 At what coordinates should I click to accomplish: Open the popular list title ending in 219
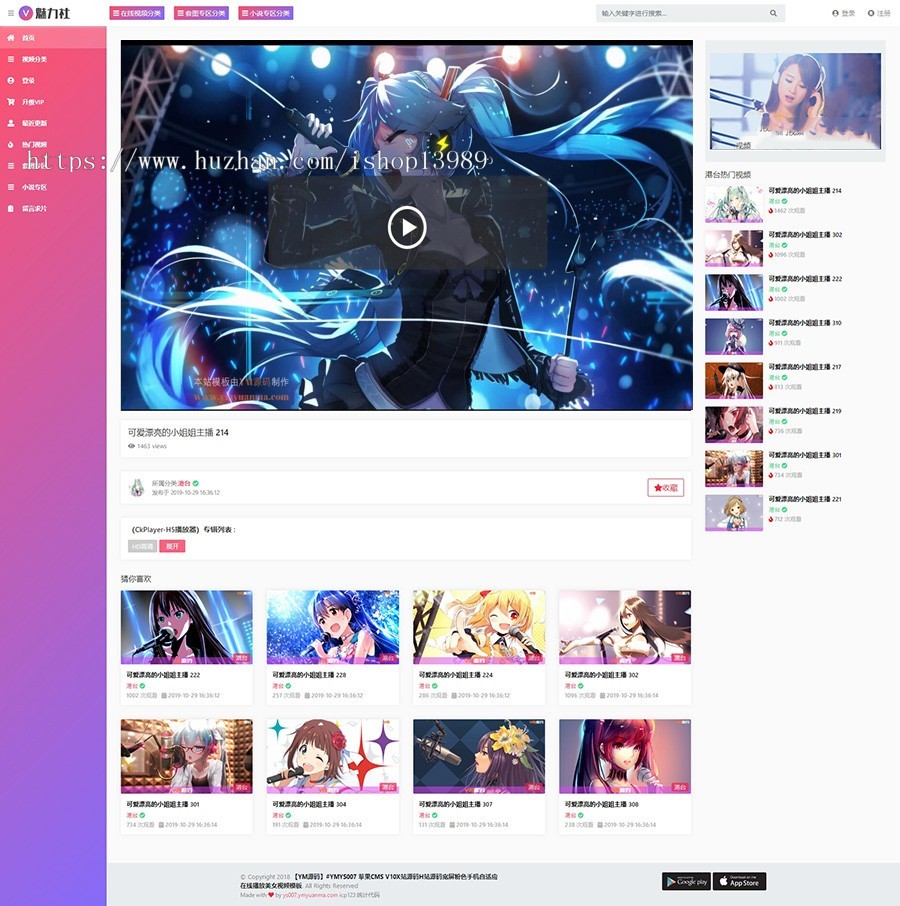tap(805, 411)
